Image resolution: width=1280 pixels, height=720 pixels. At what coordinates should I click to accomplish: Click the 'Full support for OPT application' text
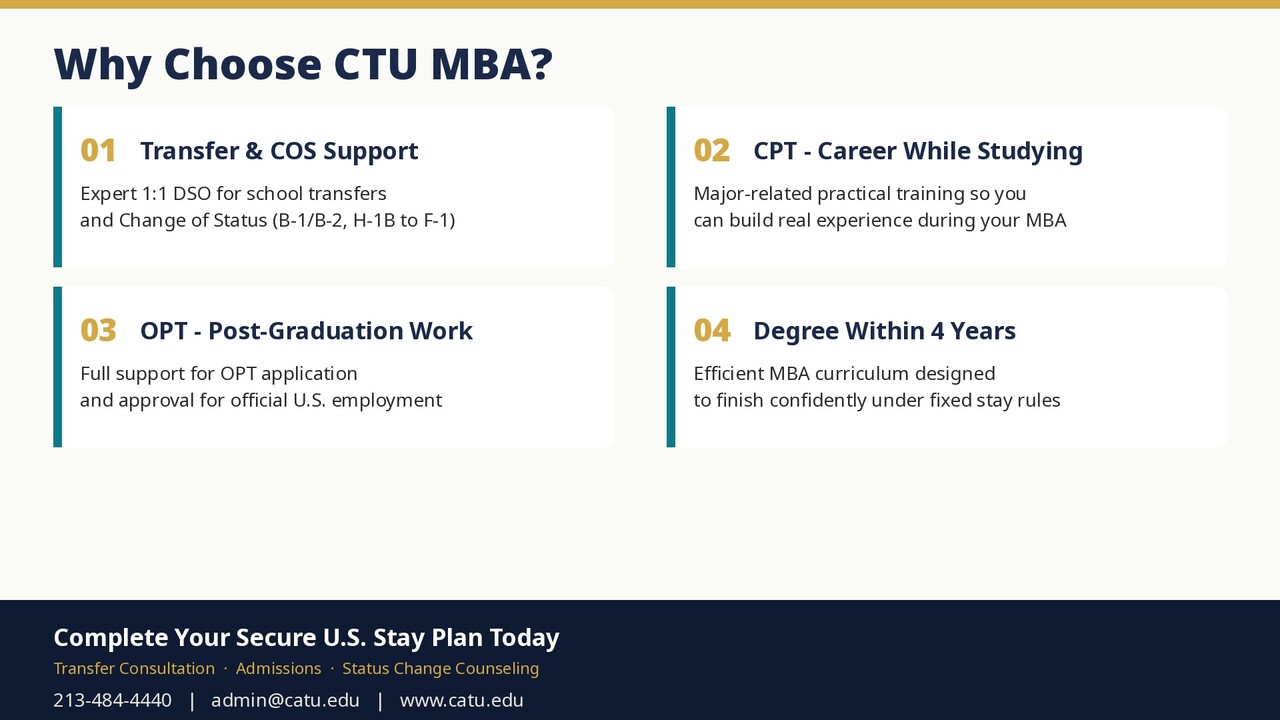point(219,374)
